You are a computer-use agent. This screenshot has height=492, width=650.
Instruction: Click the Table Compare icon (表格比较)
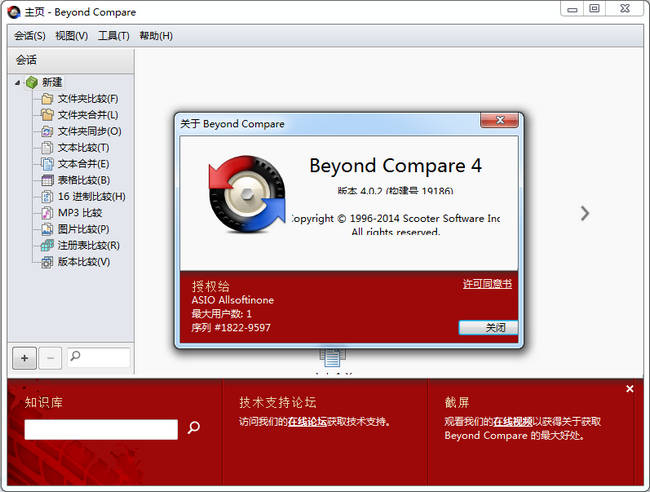coord(47,180)
